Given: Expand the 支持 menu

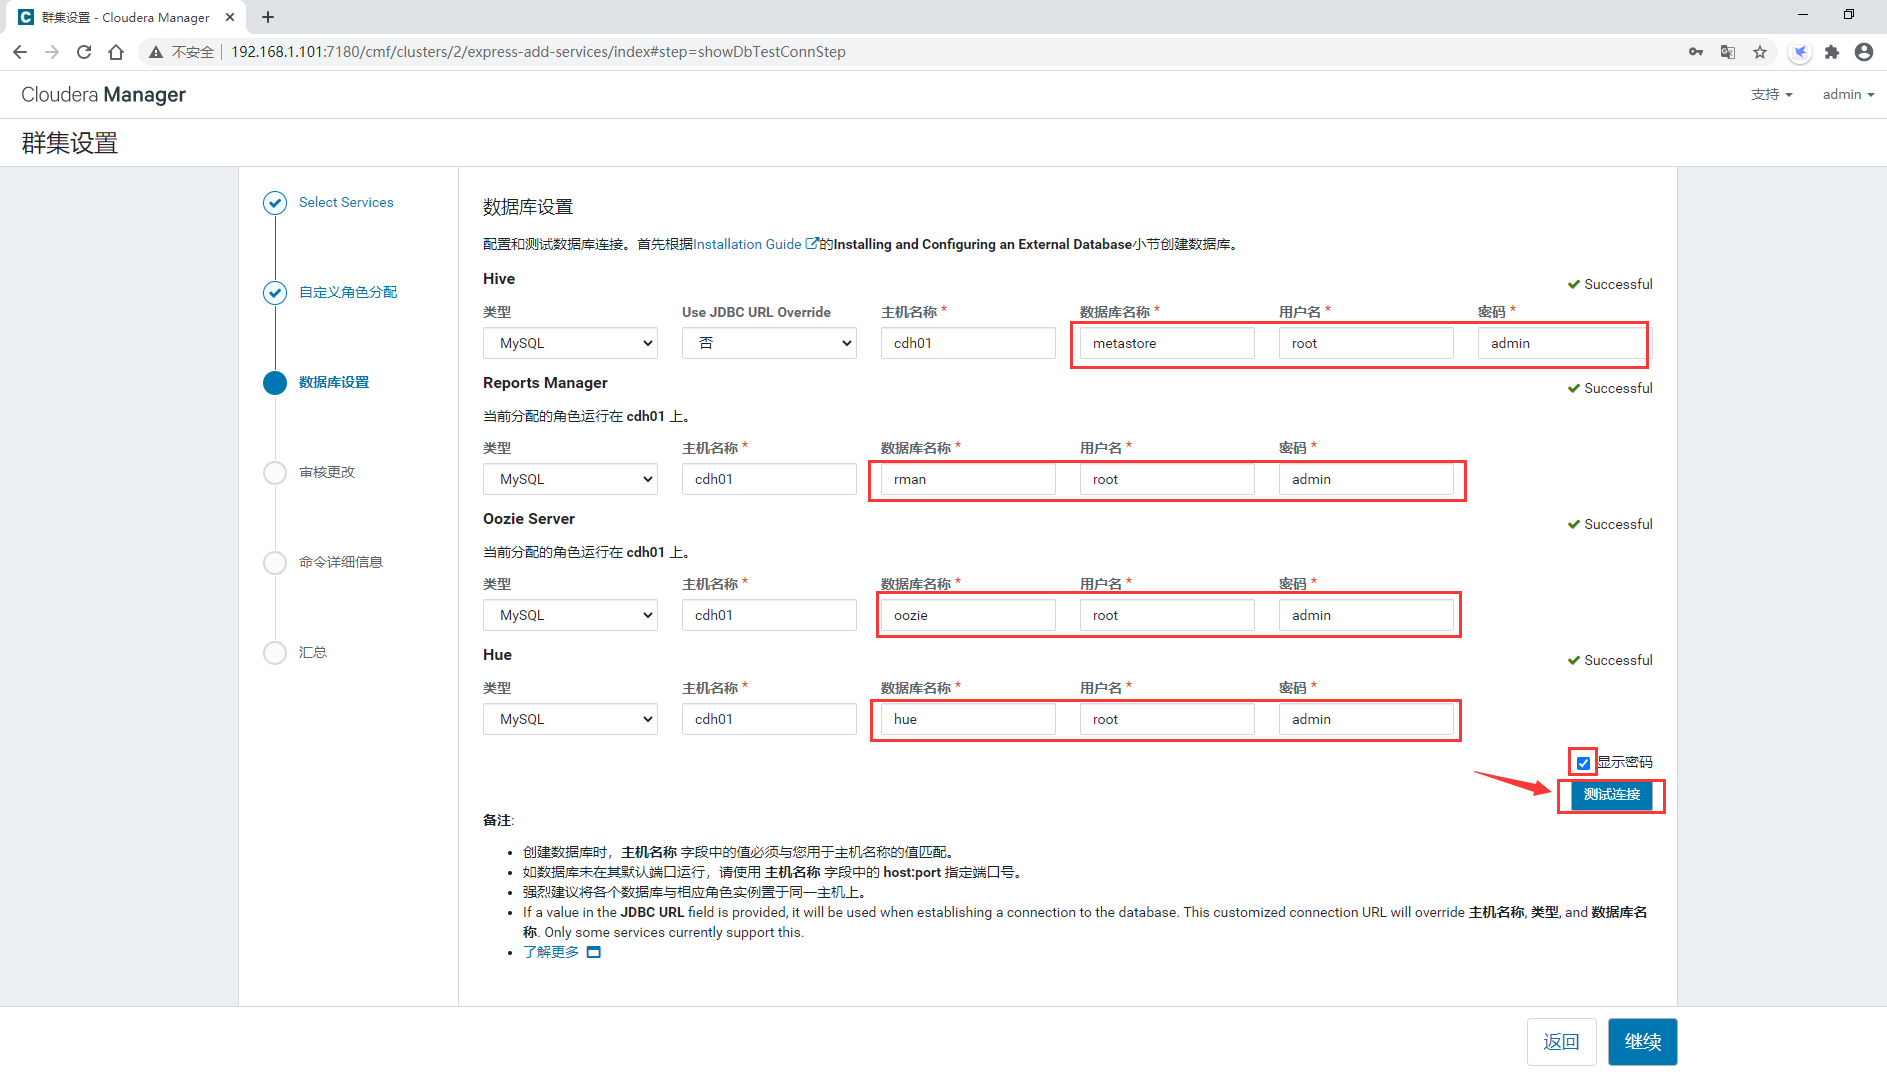Looking at the screenshot, I should pos(1771,94).
